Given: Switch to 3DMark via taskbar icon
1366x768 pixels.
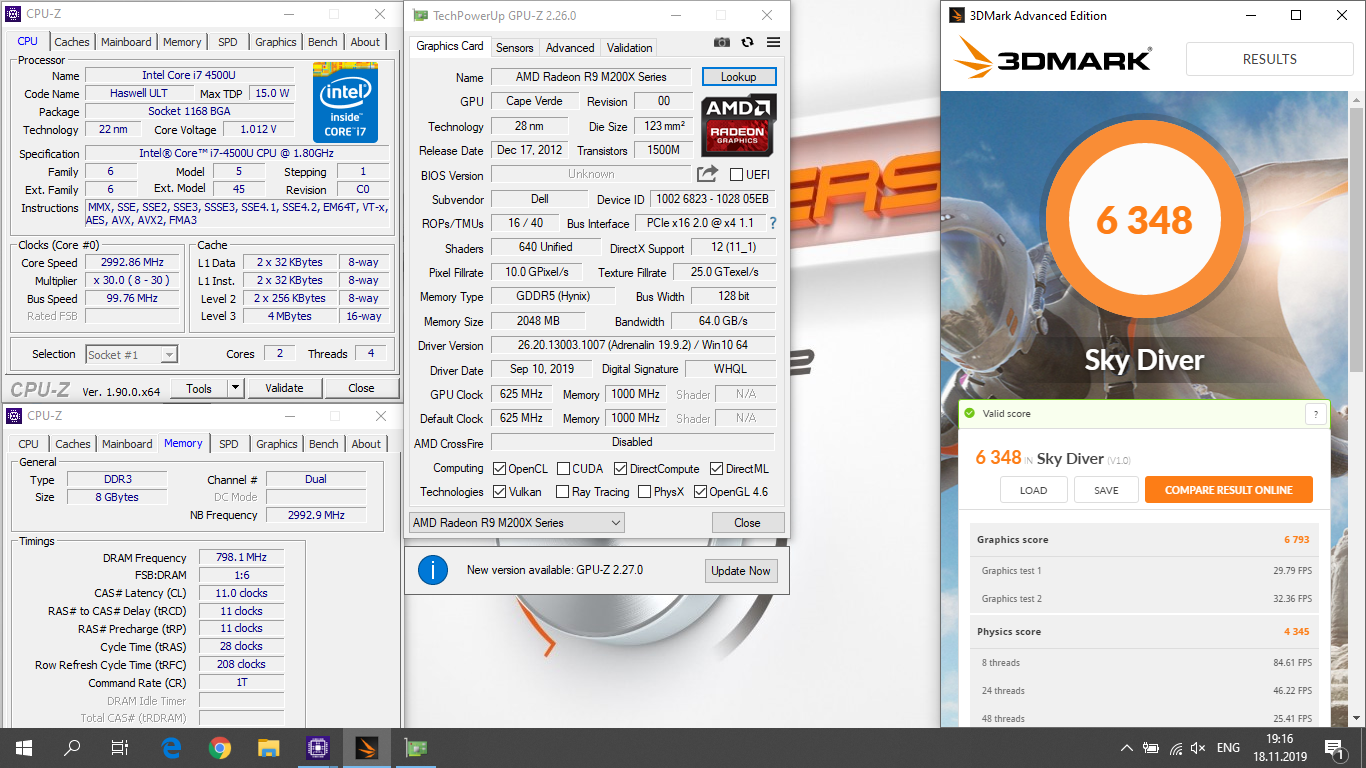Looking at the screenshot, I should pyautogui.click(x=366, y=747).
